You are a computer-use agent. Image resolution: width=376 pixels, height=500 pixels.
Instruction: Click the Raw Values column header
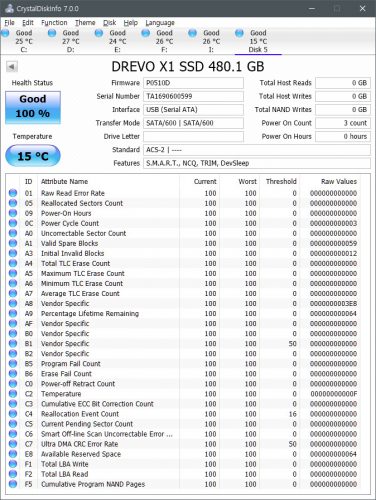point(339,182)
